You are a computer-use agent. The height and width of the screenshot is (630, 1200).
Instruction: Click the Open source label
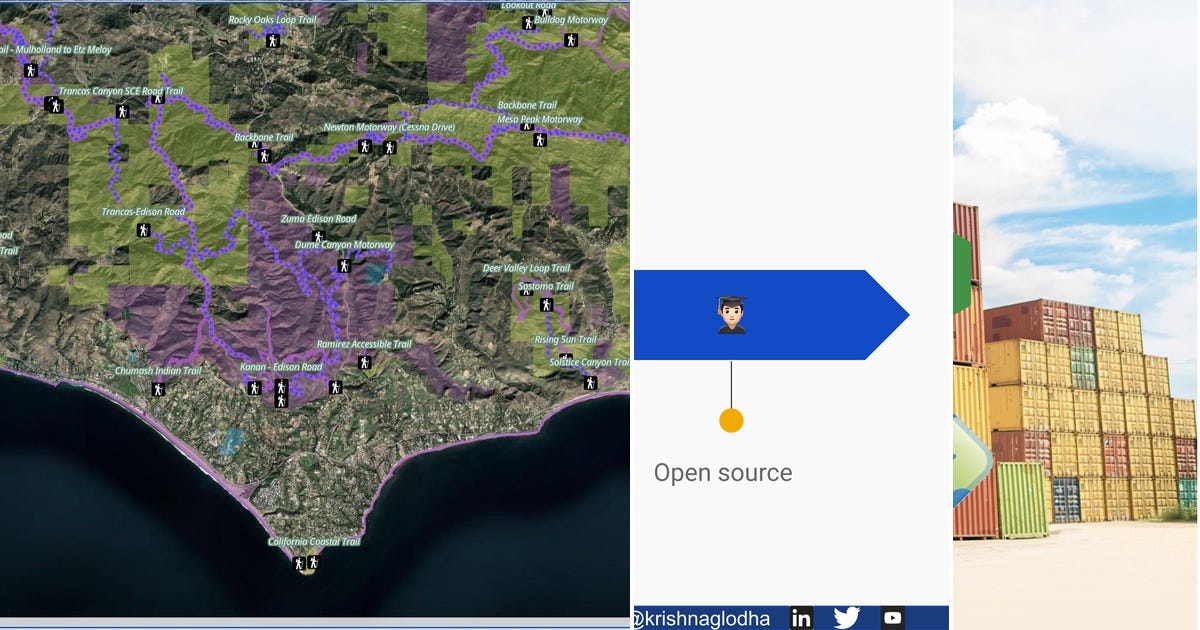click(x=722, y=472)
